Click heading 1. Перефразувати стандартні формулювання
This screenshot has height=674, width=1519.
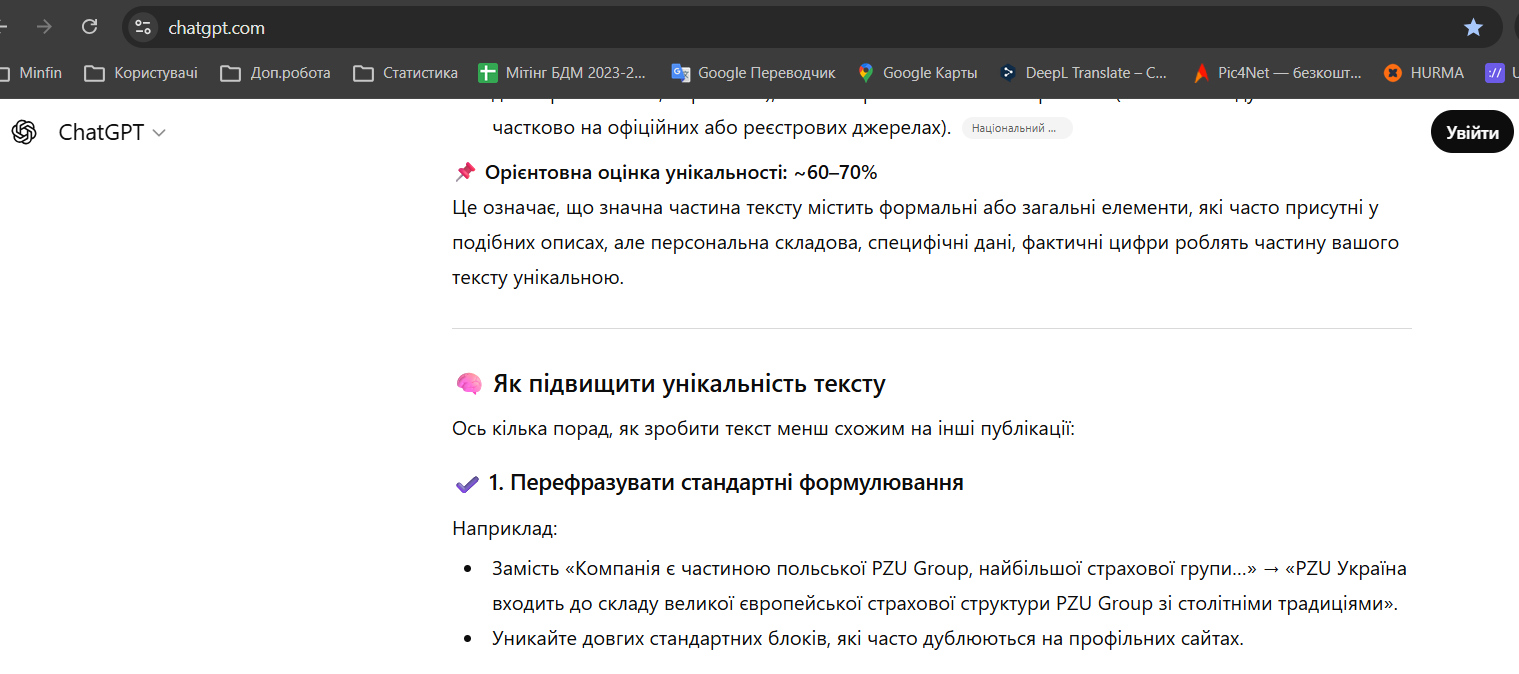pos(726,483)
